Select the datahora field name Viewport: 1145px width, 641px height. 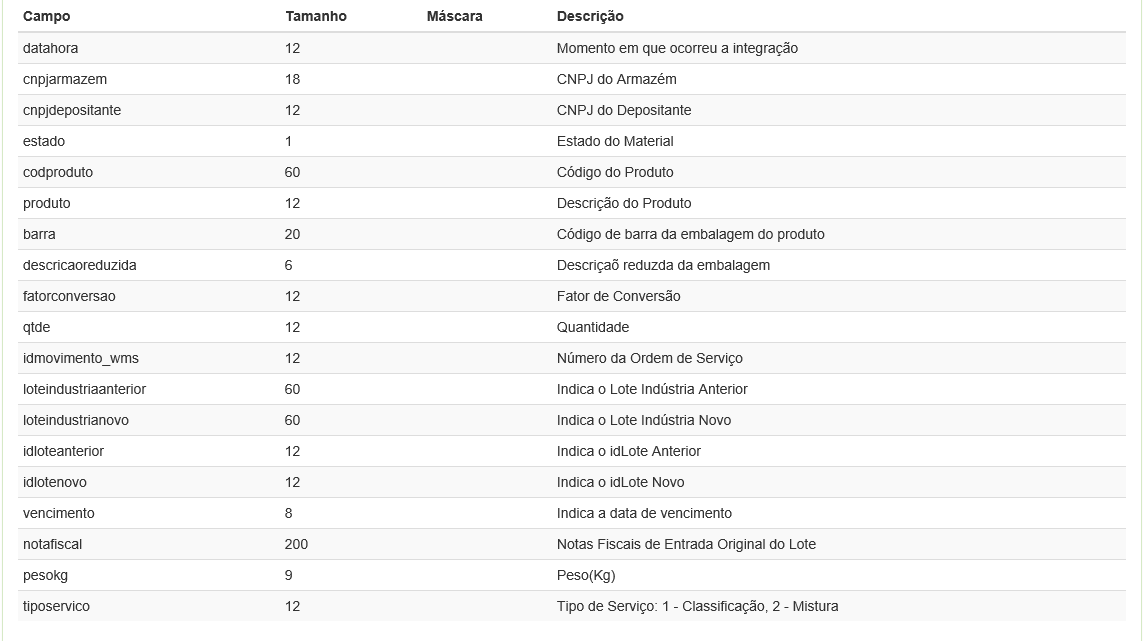(50, 48)
